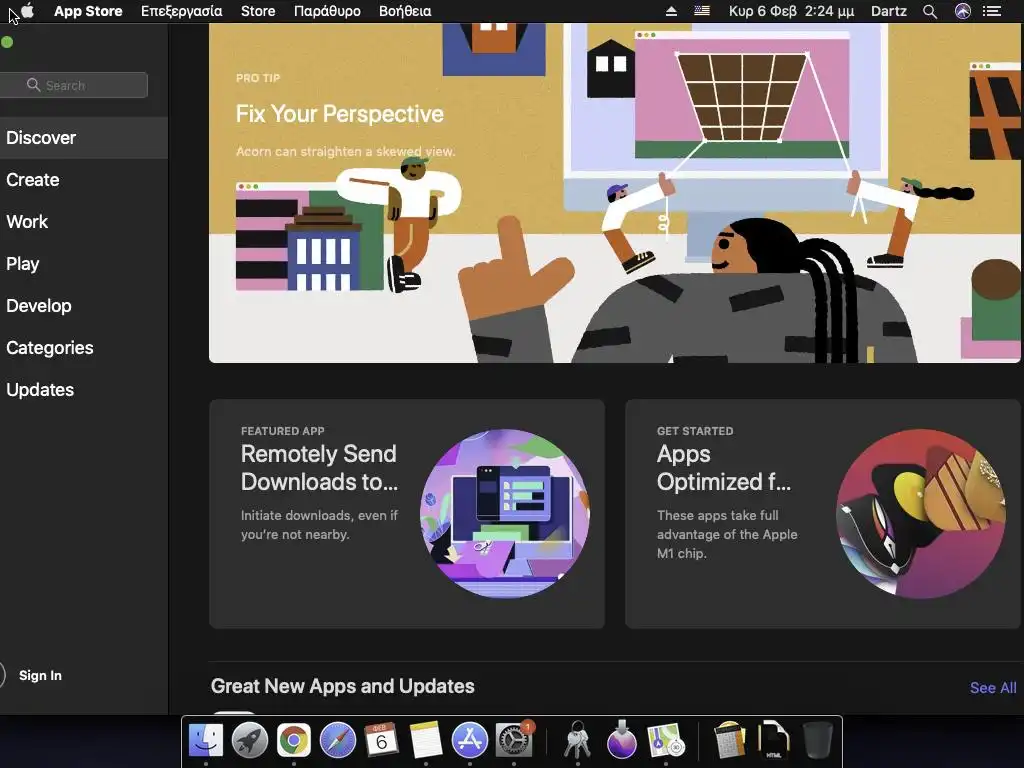Screen dimensions: 1024x768
Task: Click Sign In at sidebar bottom
Action: (40, 675)
